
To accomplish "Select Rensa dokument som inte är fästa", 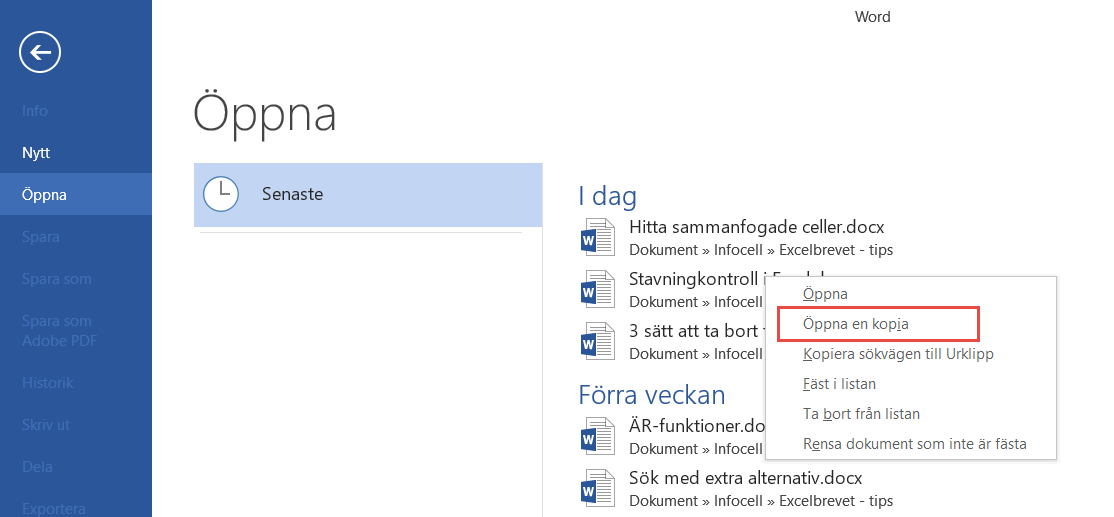I will pos(914,444).
